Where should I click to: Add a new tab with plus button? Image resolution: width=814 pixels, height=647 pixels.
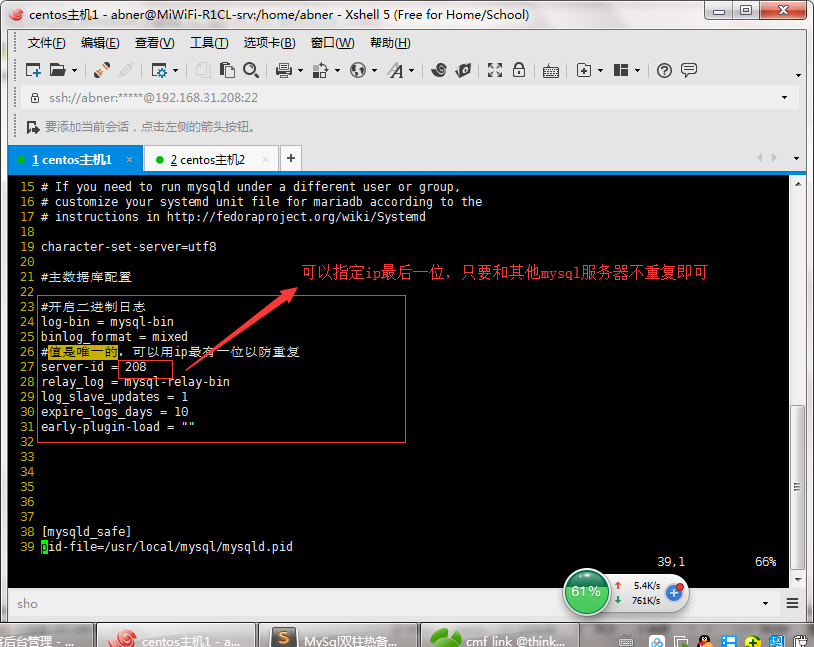coord(291,158)
